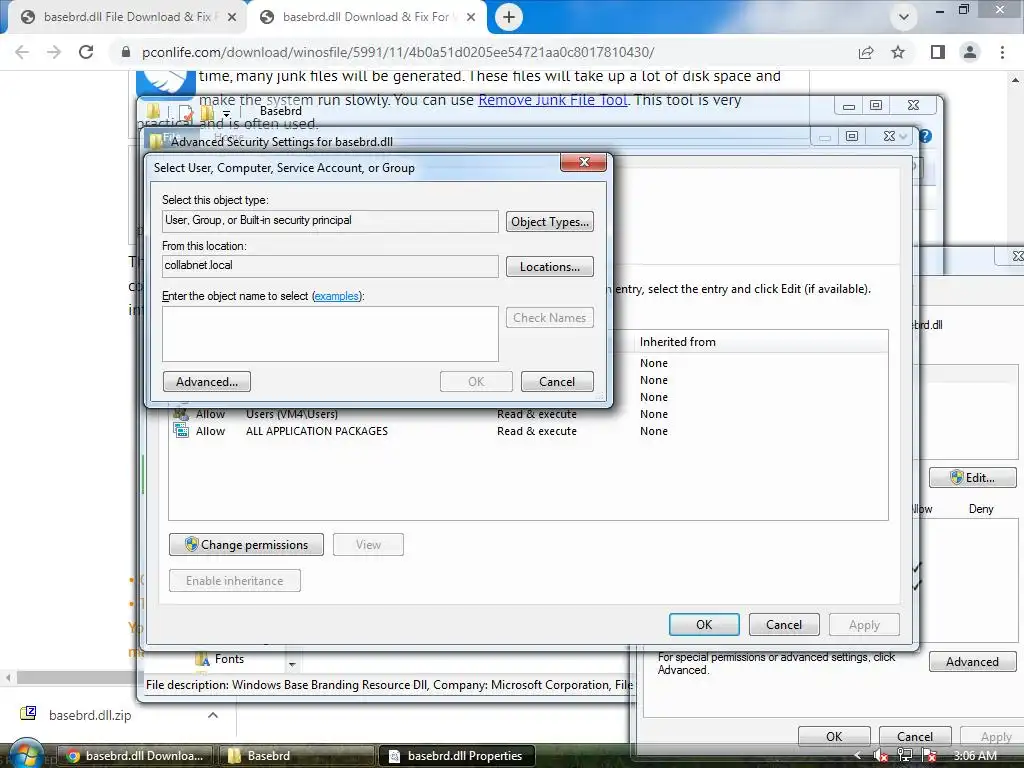
Task: Open Chrome side panel icon
Action: point(938,52)
